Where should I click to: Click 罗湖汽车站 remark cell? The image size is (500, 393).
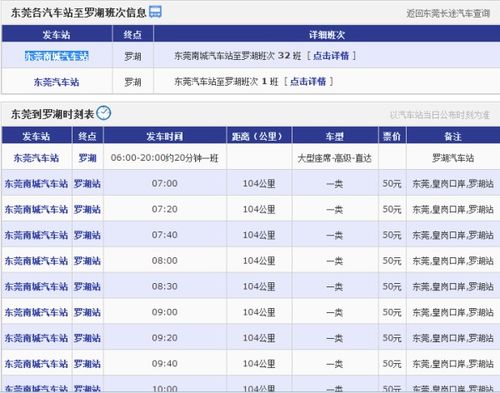click(453, 158)
